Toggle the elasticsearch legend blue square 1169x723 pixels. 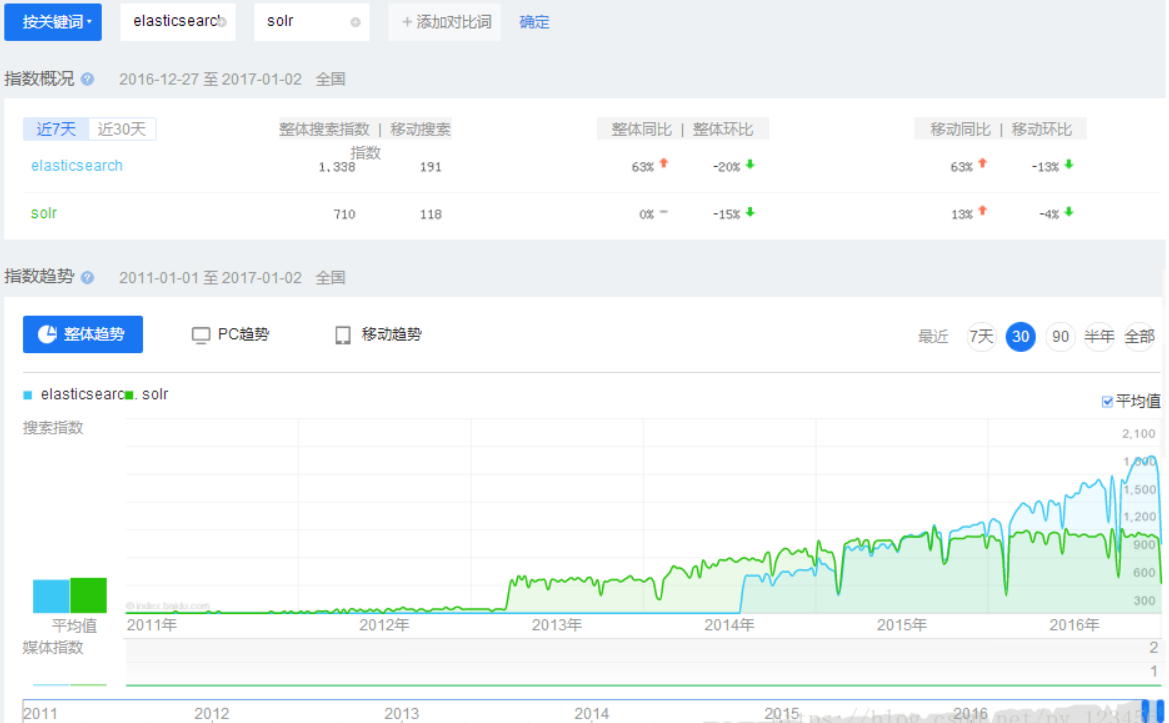point(28,395)
